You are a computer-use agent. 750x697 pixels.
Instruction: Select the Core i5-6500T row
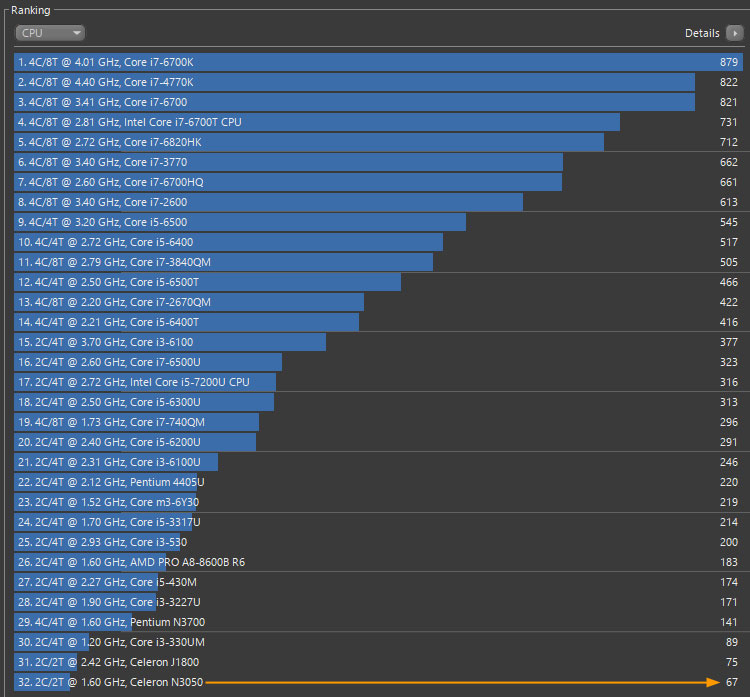(378, 282)
